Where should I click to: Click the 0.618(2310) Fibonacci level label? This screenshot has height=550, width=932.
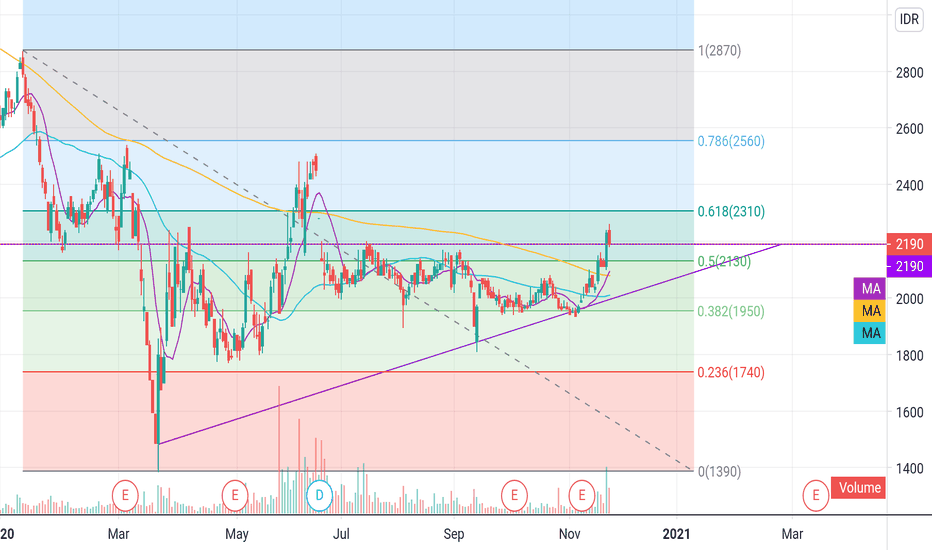coord(731,211)
